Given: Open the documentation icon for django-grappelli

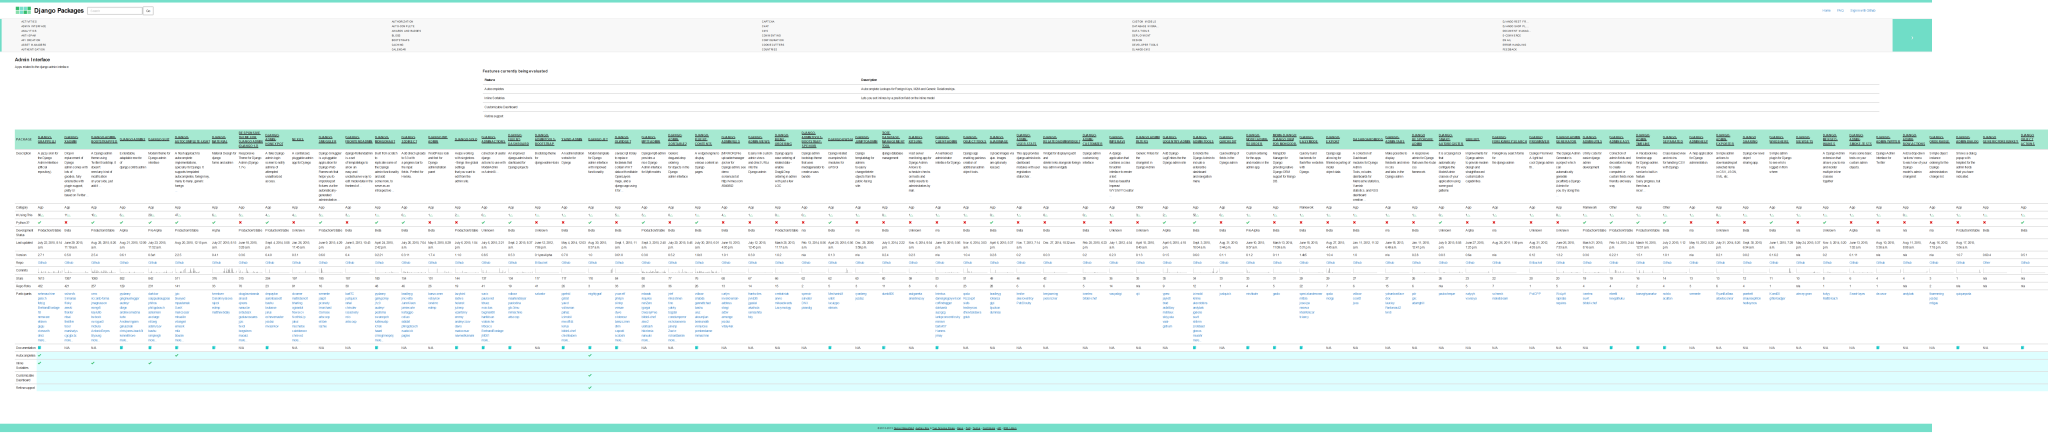Looking at the screenshot, I should tap(39, 347).
